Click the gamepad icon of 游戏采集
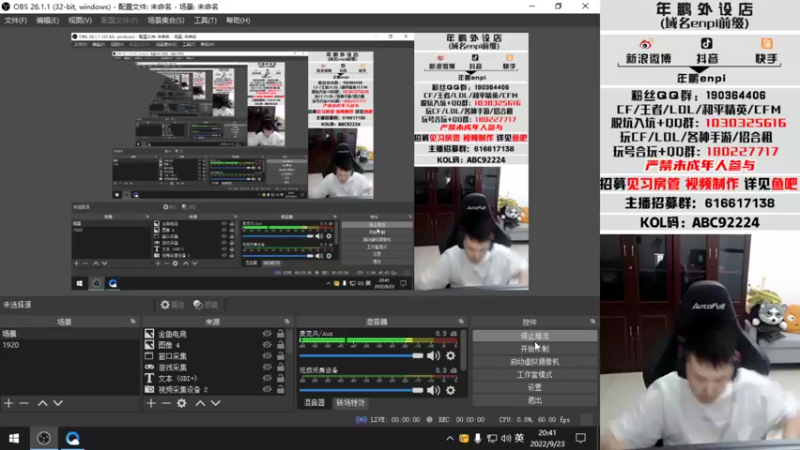Screen dimensions: 800x450 (x=149, y=367)
